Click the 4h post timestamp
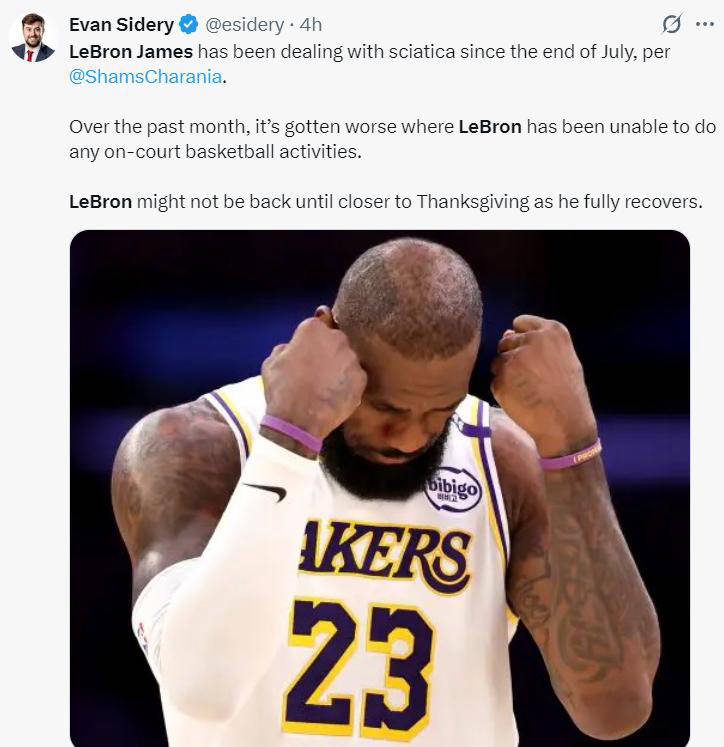Image resolution: width=724 pixels, height=747 pixels. (x=311, y=25)
